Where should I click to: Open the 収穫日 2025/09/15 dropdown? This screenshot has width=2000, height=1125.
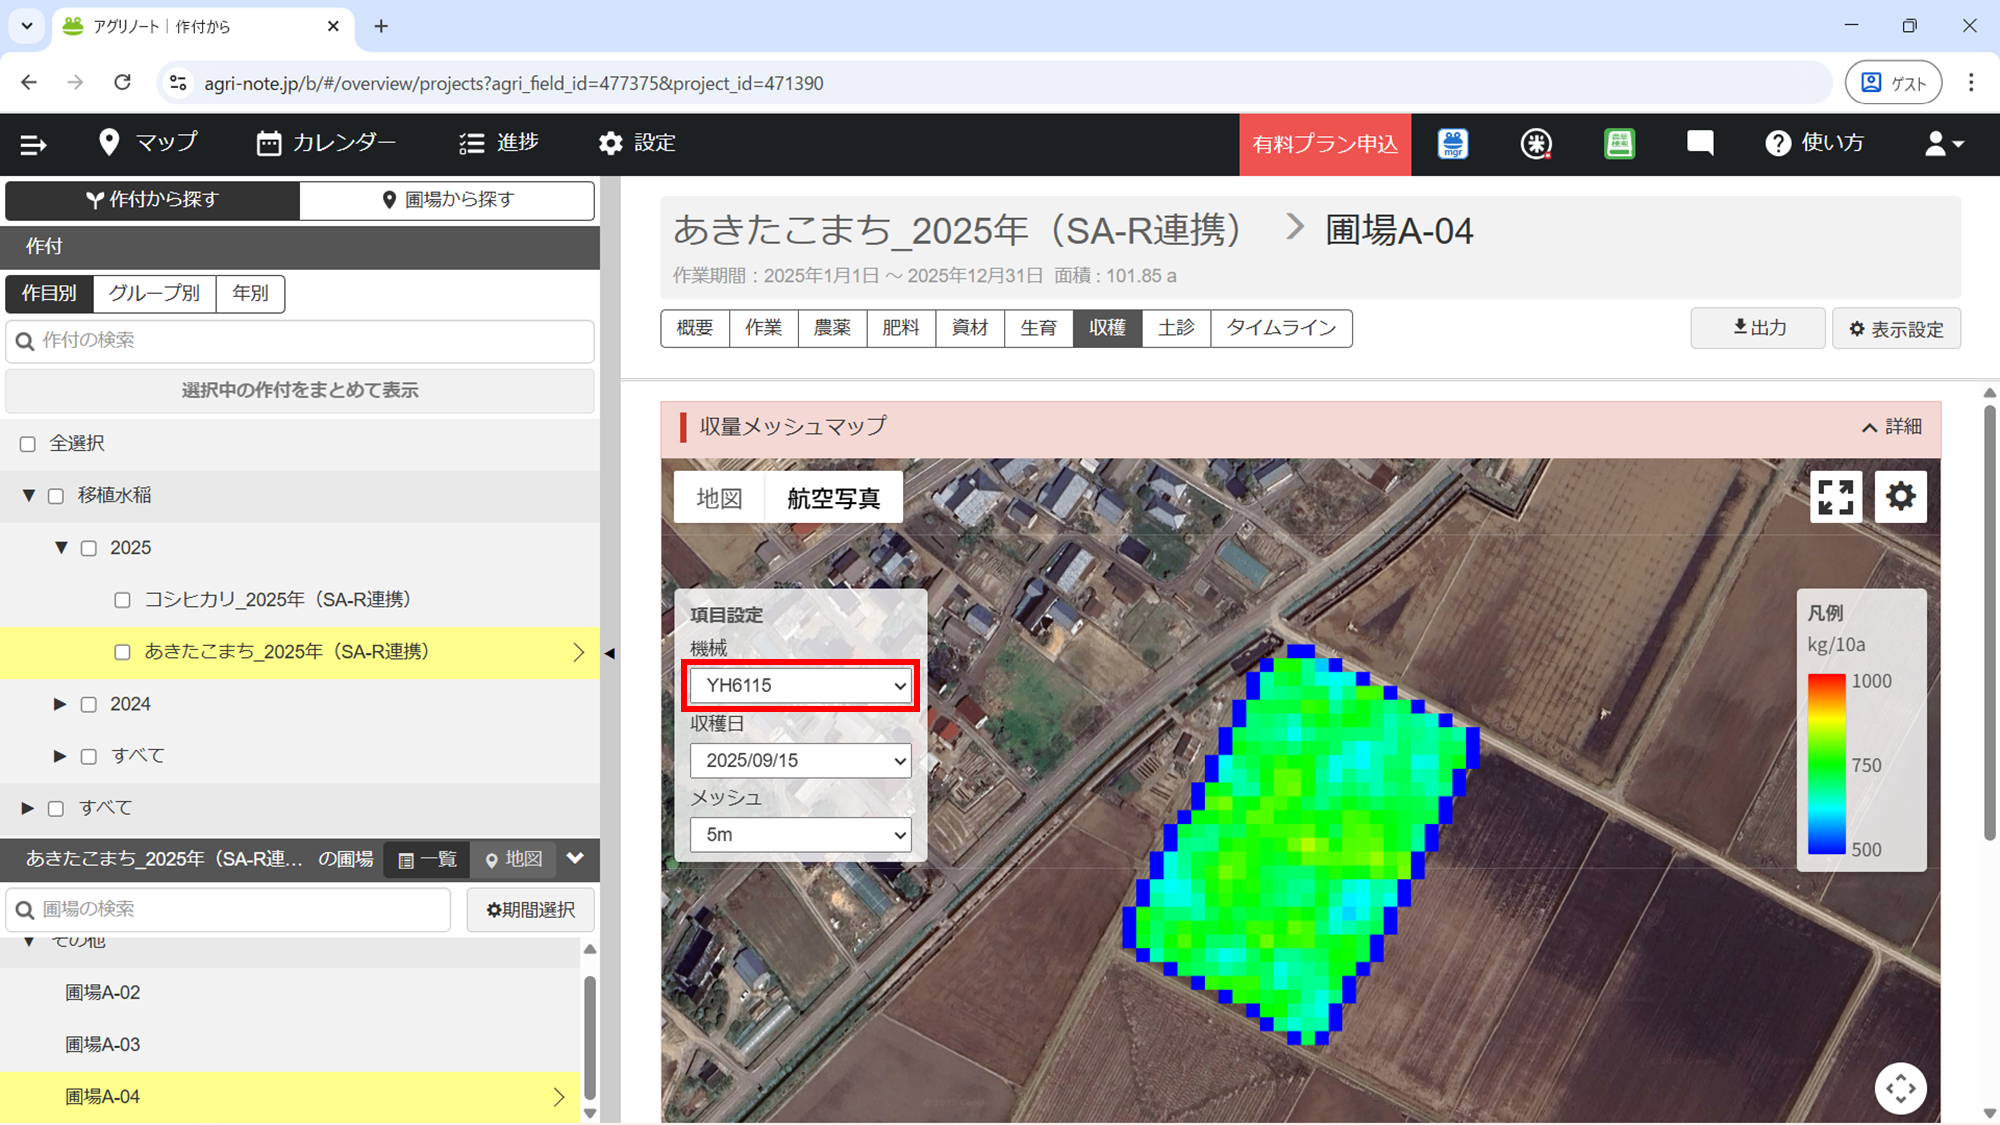click(x=801, y=761)
